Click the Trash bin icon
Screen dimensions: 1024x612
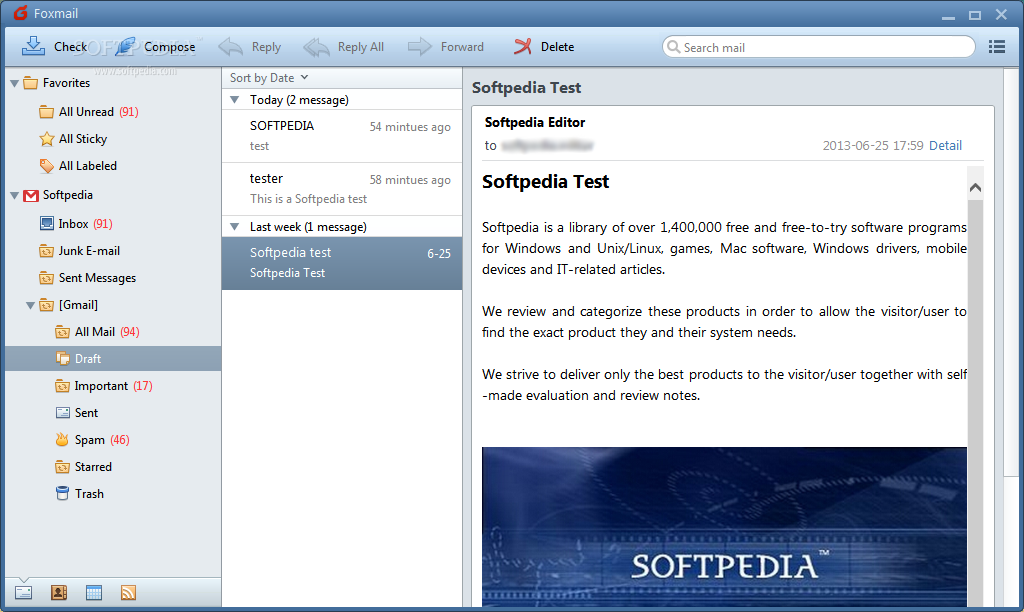[62, 493]
